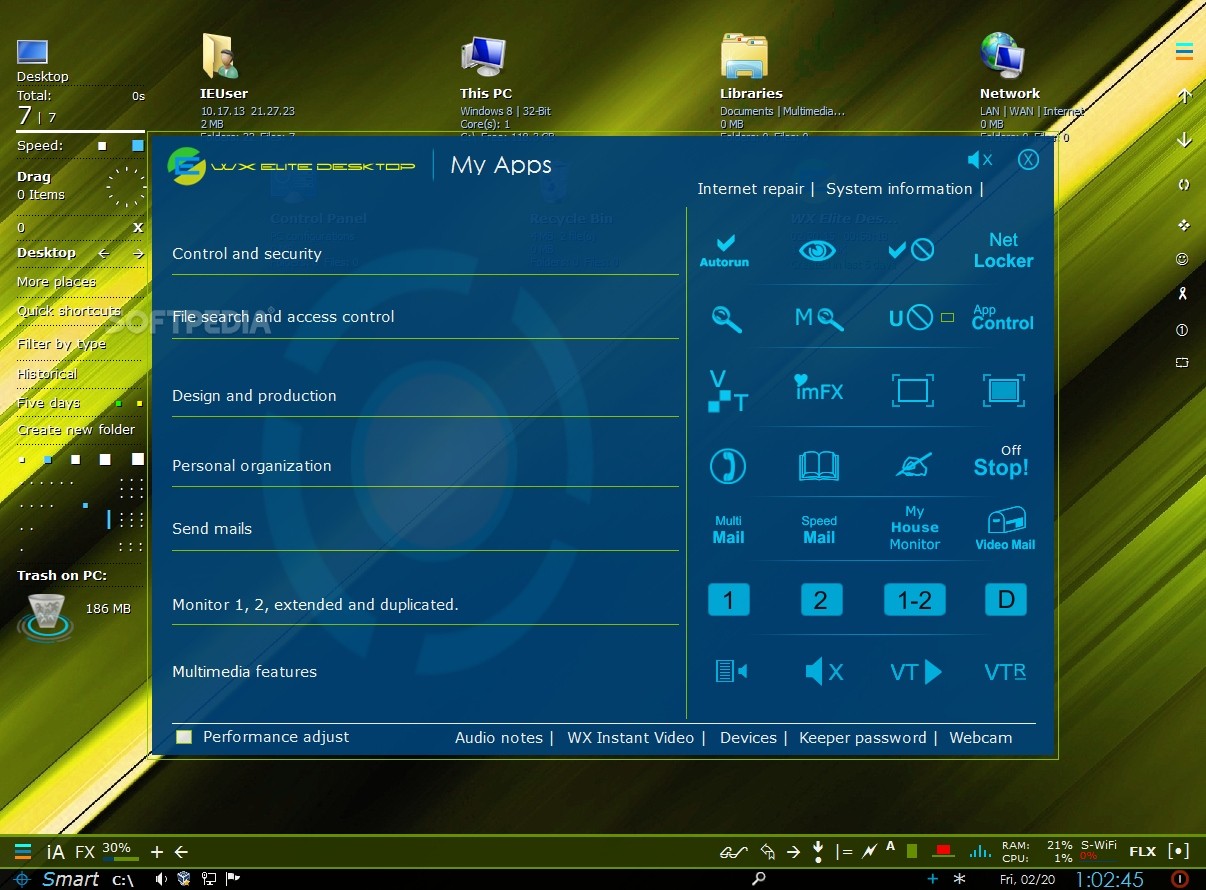Screen dimensions: 1206x890
Task: Select monitor 1 button
Action: 729,600
